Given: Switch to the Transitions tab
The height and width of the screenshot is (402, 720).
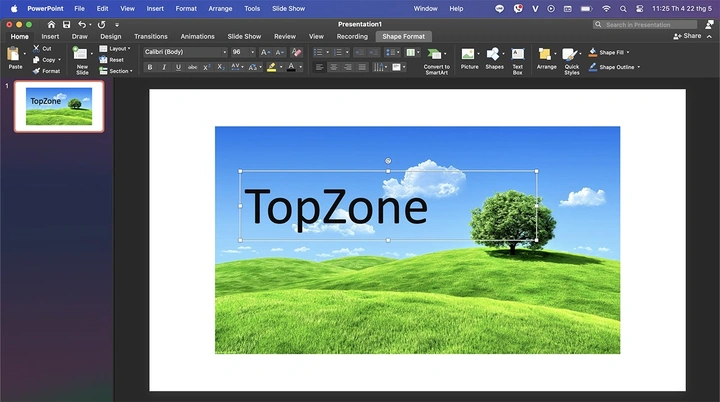Looking at the screenshot, I should (151, 36).
